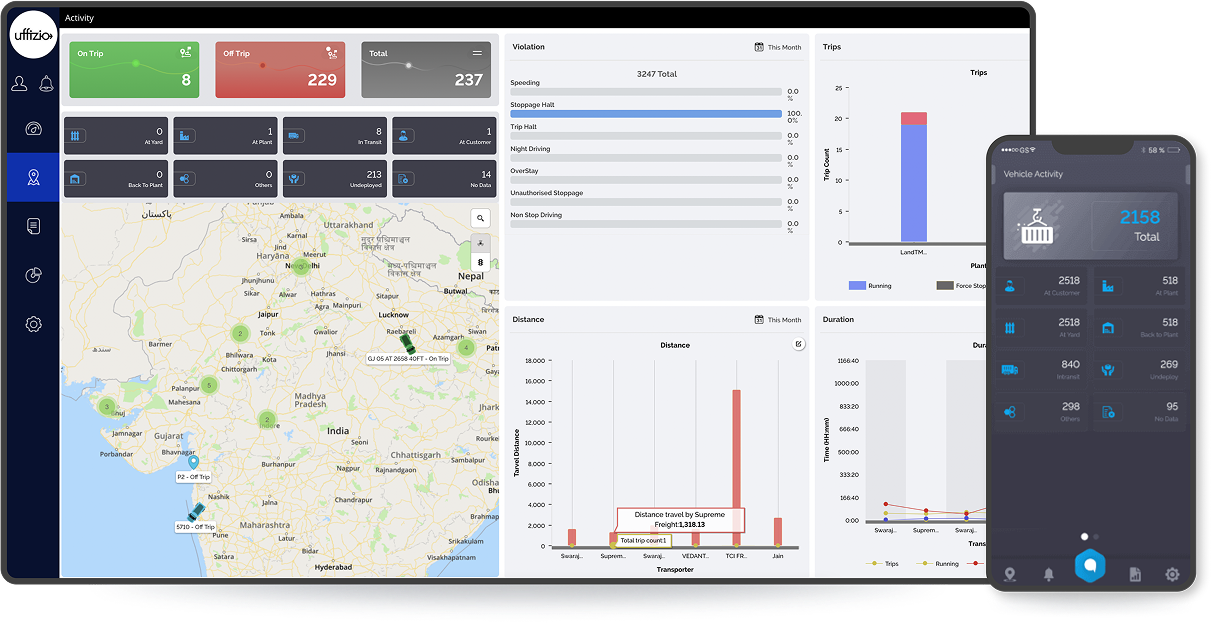This screenshot has height=625, width=1212.
Task: Select the At Yard status tile
Action: (x=116, y=135)
